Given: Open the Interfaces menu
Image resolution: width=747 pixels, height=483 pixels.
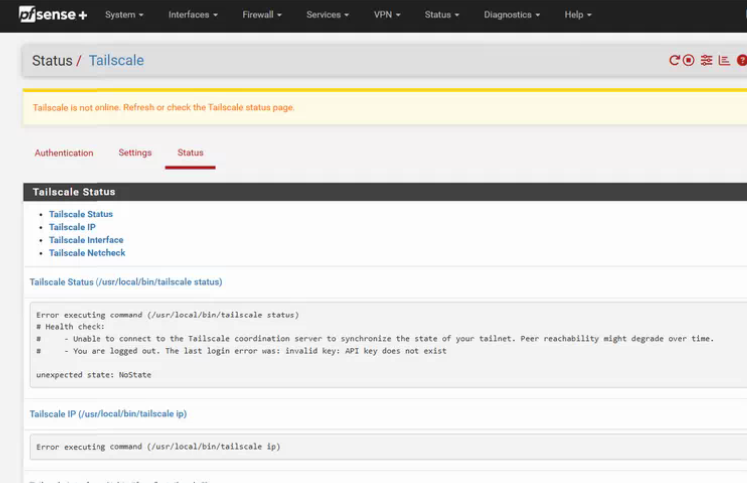Looking at the screenshot, I should 193,15.
